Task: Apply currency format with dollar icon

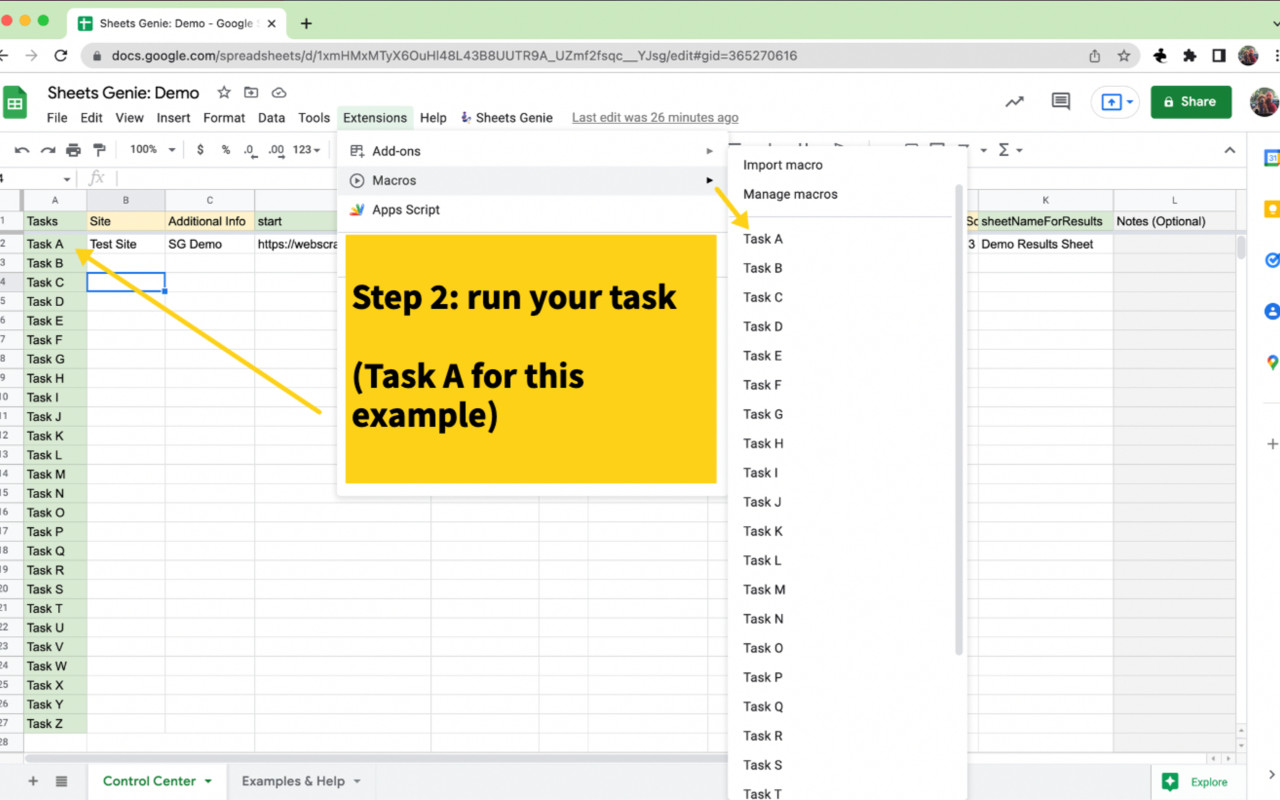Action: [200, 150]
